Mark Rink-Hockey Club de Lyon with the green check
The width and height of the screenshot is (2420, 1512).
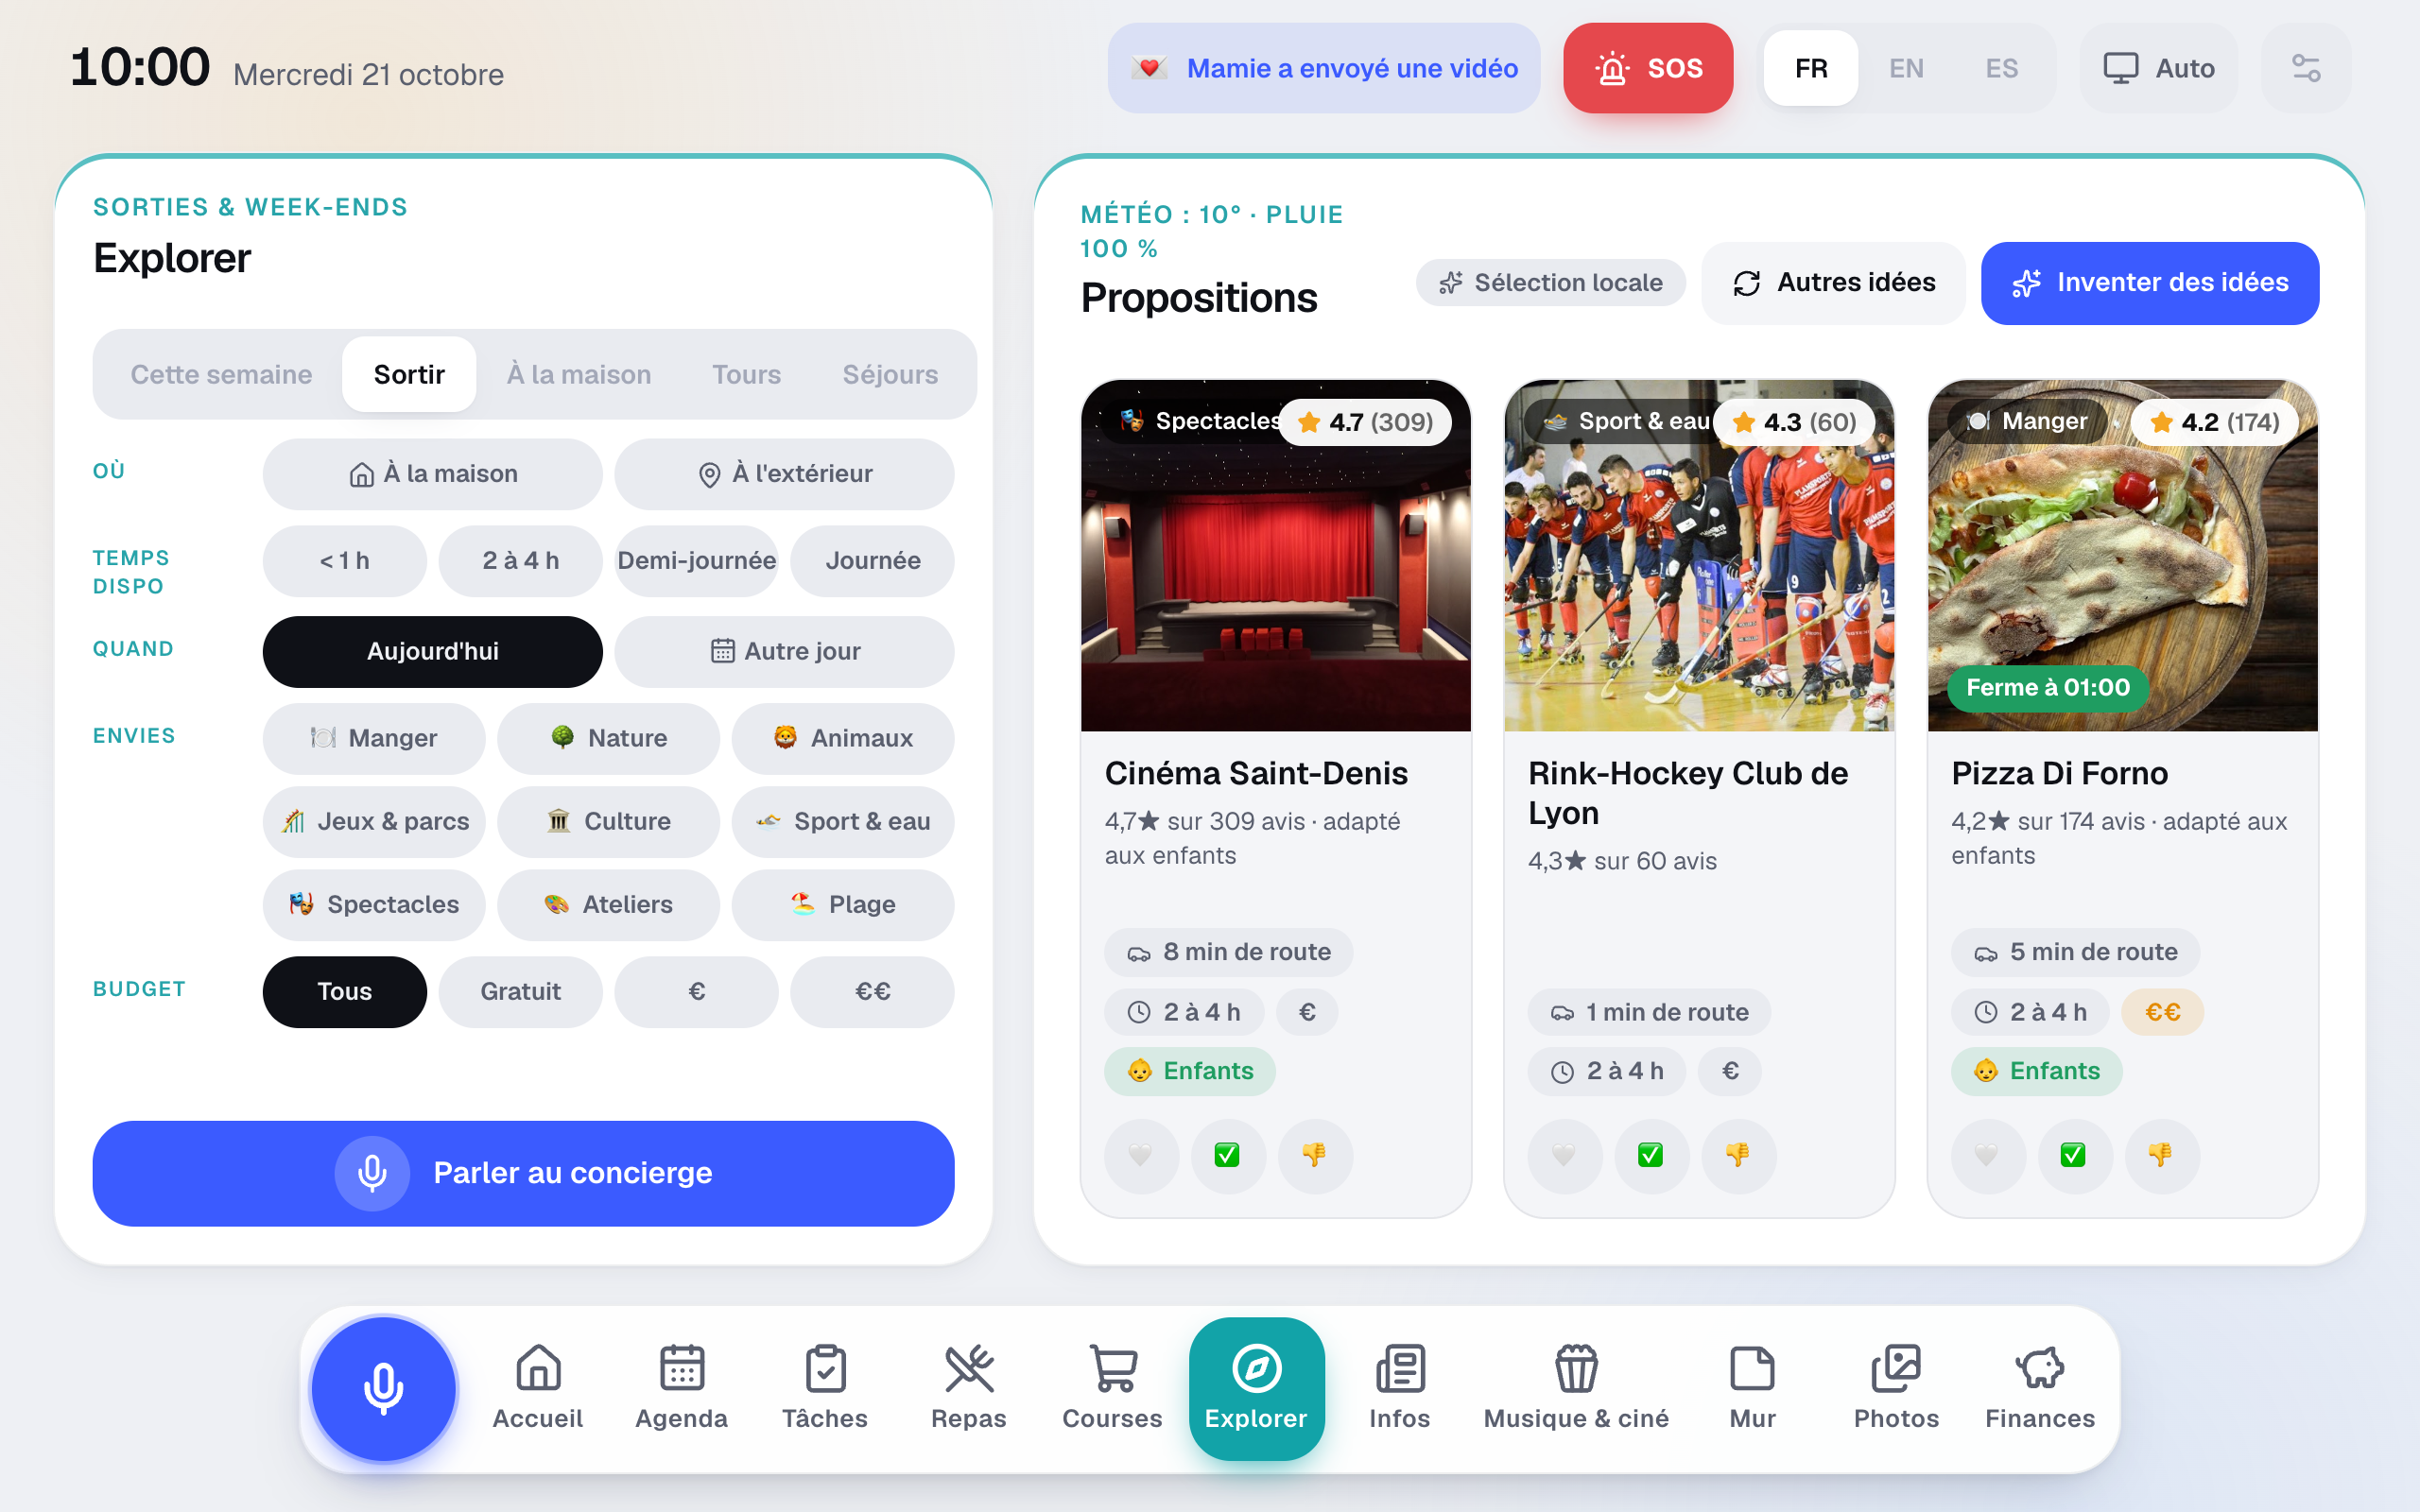tap(1651, 1155)
